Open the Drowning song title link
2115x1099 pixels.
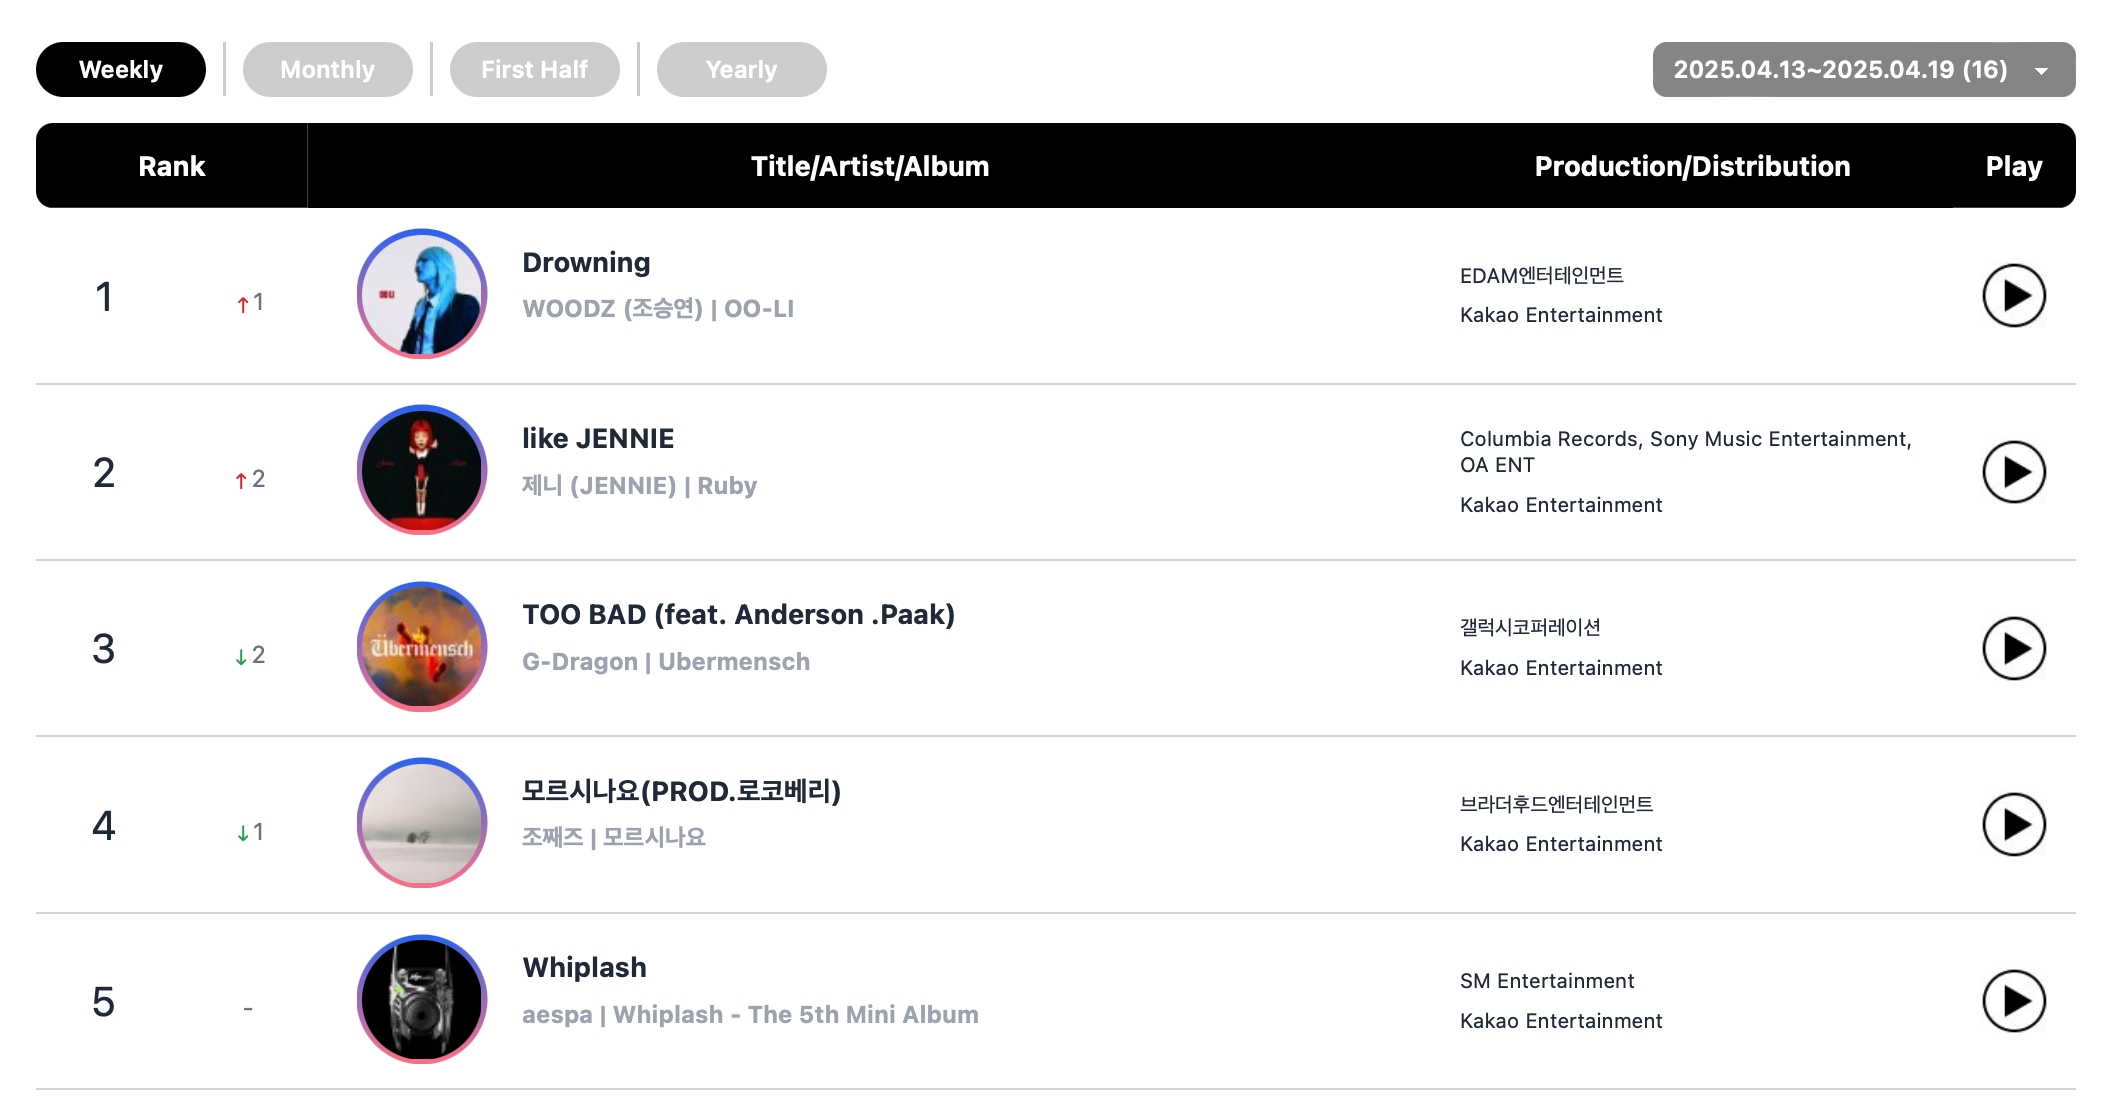(x=586, y=263)
